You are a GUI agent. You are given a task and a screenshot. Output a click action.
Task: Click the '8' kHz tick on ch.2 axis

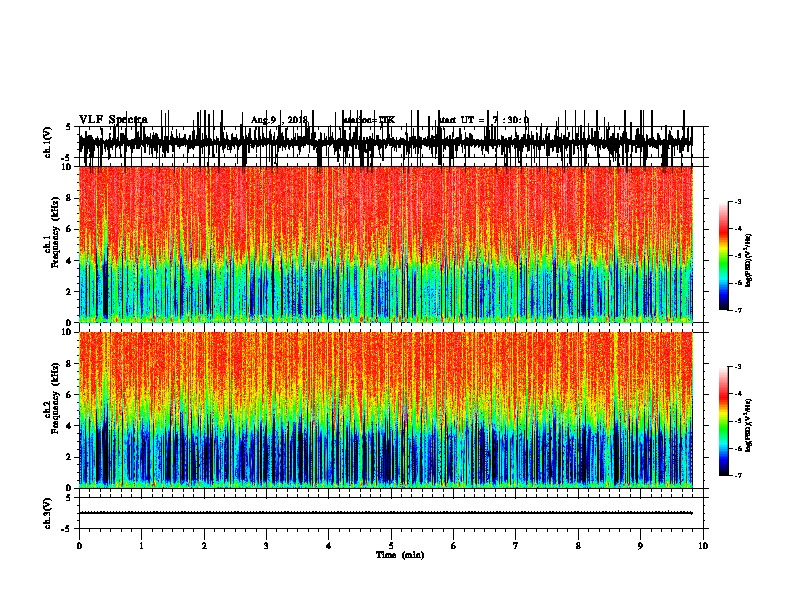[70, 364]
